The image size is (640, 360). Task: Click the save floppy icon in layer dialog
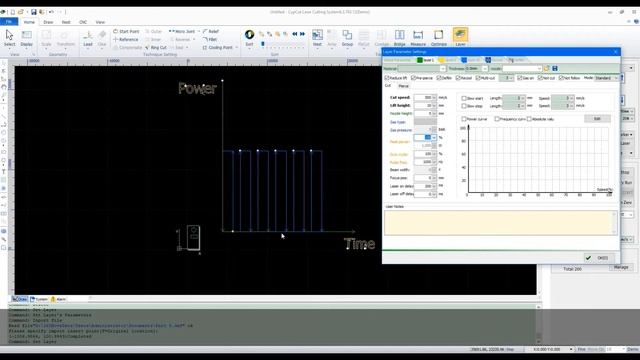point(555,69)
